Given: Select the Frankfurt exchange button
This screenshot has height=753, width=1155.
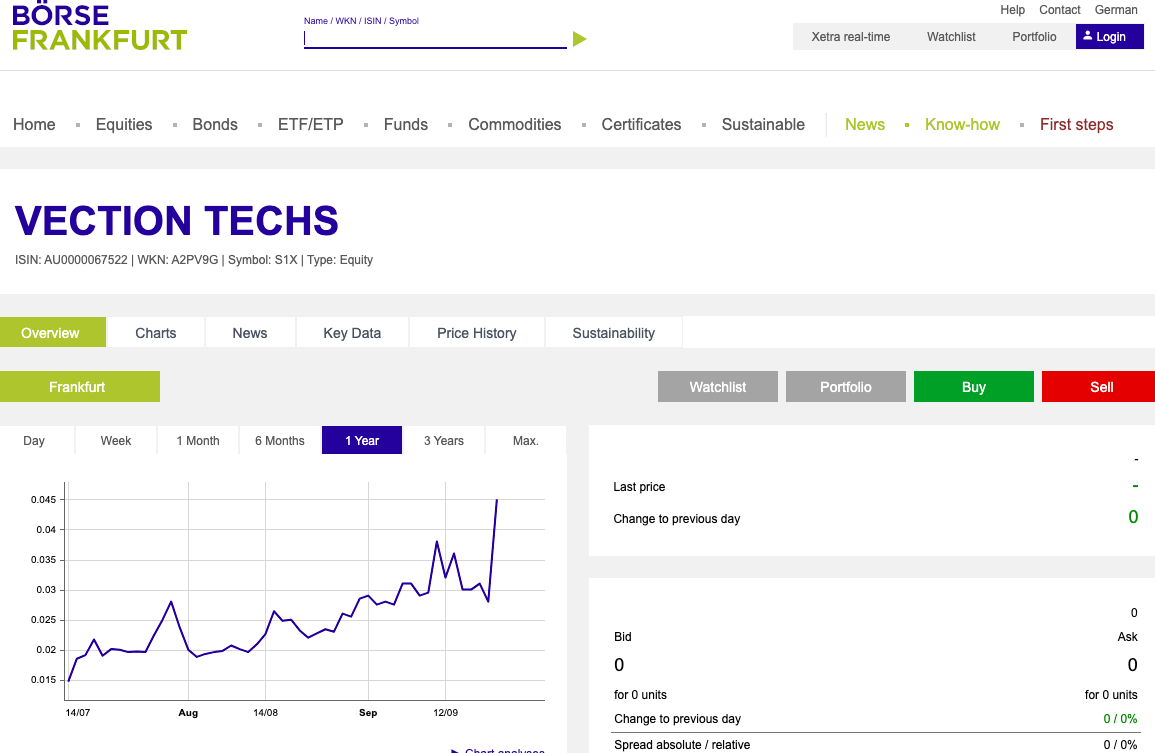Looking at the screenshot, I should coord(78,387).
